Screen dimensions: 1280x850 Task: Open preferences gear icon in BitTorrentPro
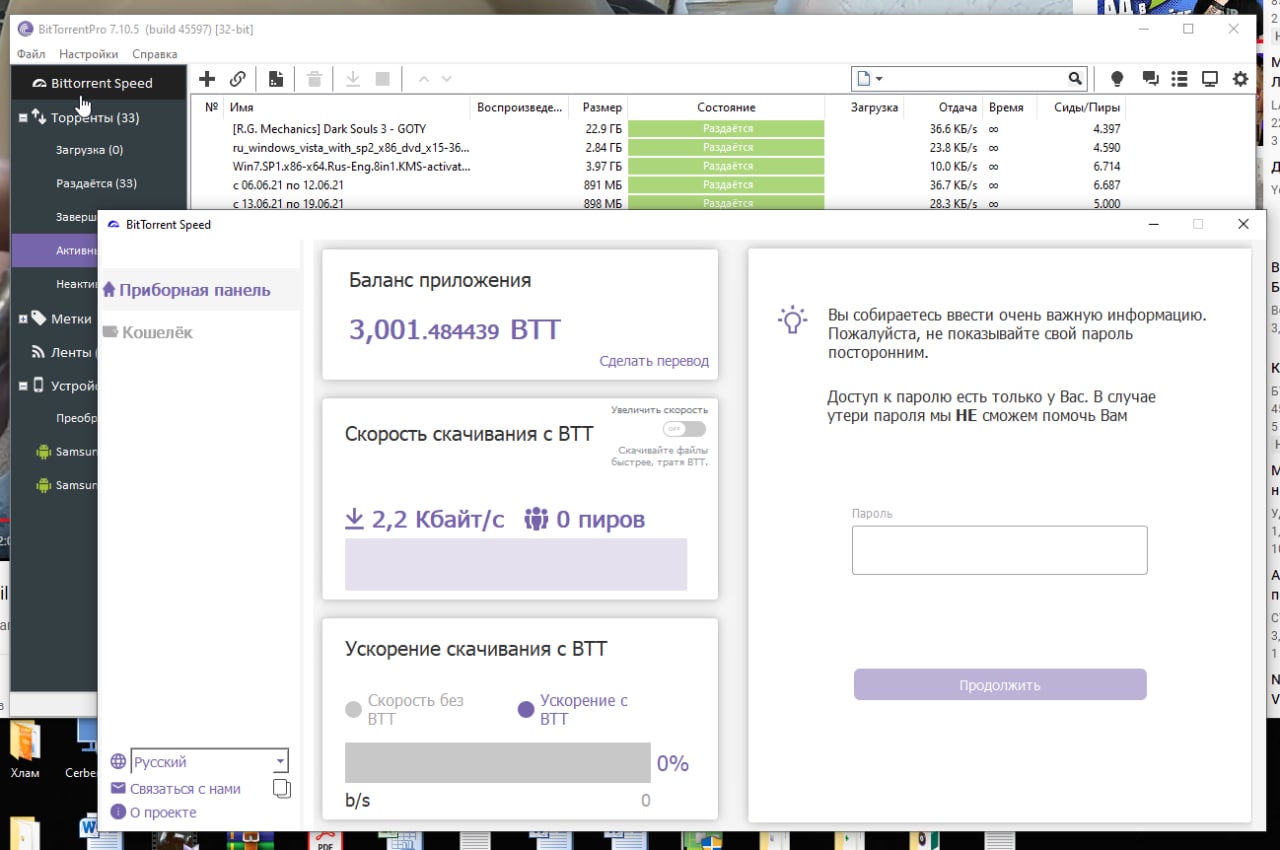pos(1241,79)
